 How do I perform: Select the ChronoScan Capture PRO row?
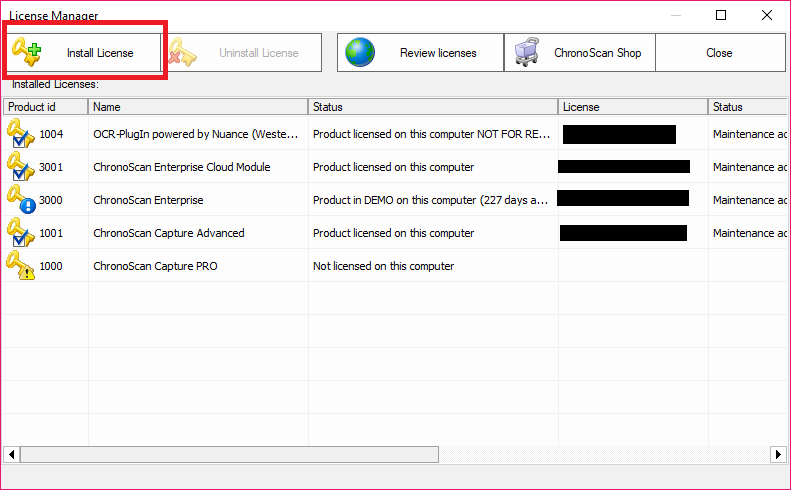click(155, 266)
